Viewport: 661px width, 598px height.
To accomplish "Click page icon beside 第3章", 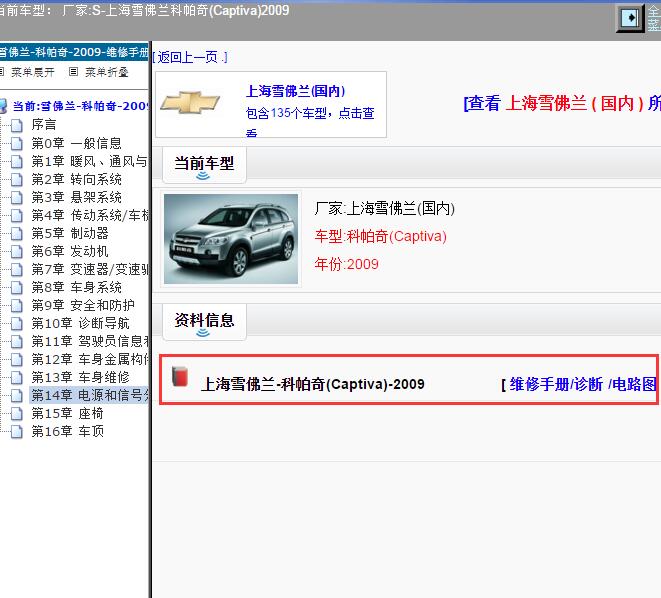I will [x=16, y=197].
